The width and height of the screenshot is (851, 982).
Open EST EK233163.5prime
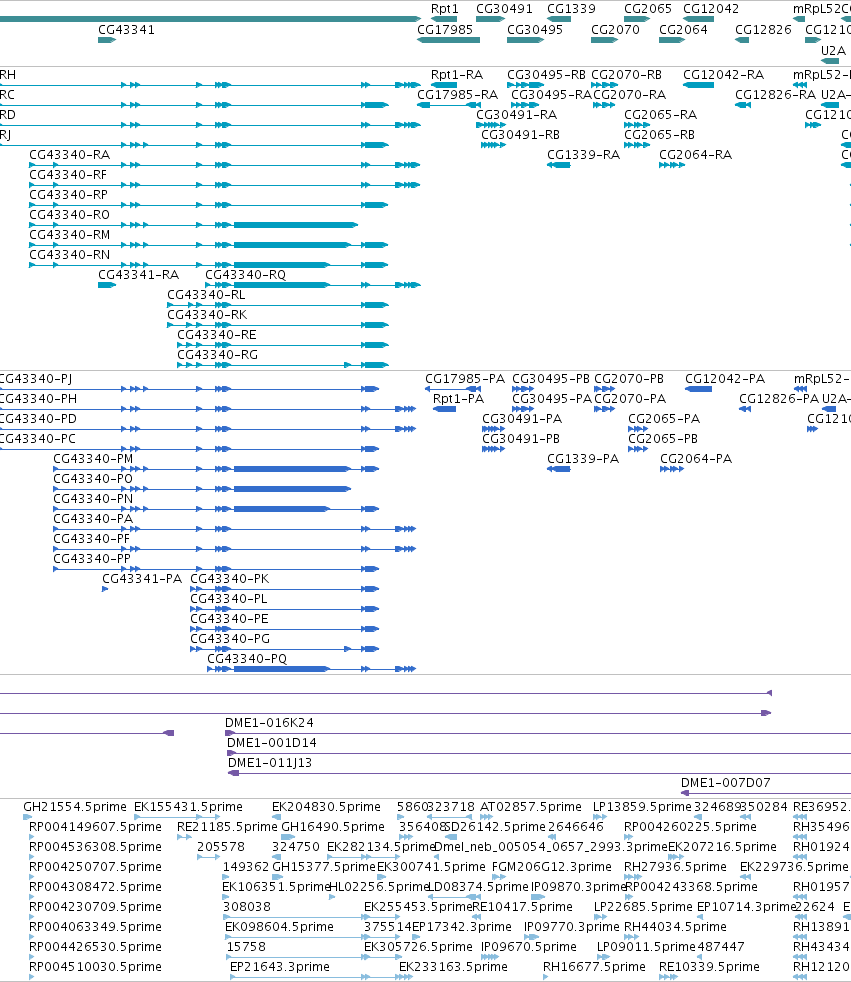[x=453, y=967]
